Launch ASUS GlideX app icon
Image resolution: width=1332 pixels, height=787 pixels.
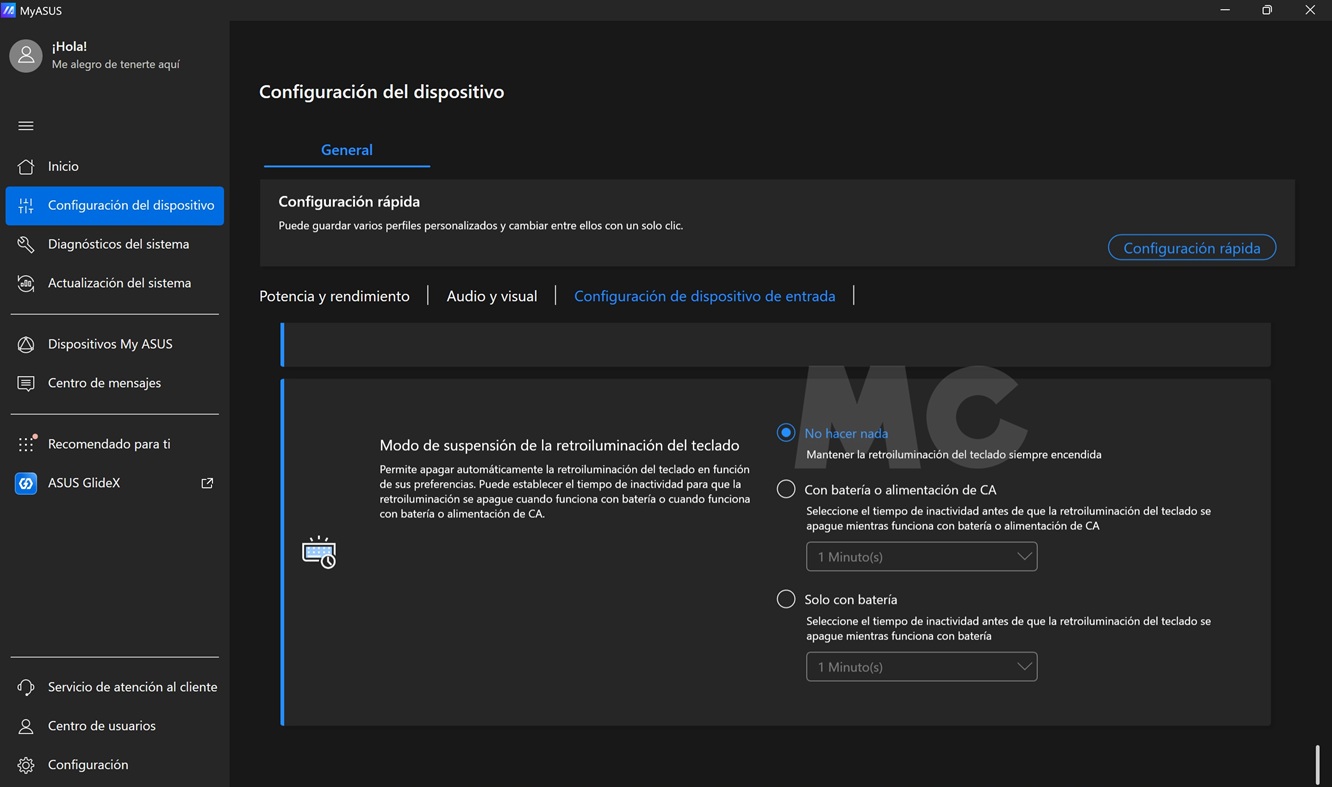pos(26,484)
